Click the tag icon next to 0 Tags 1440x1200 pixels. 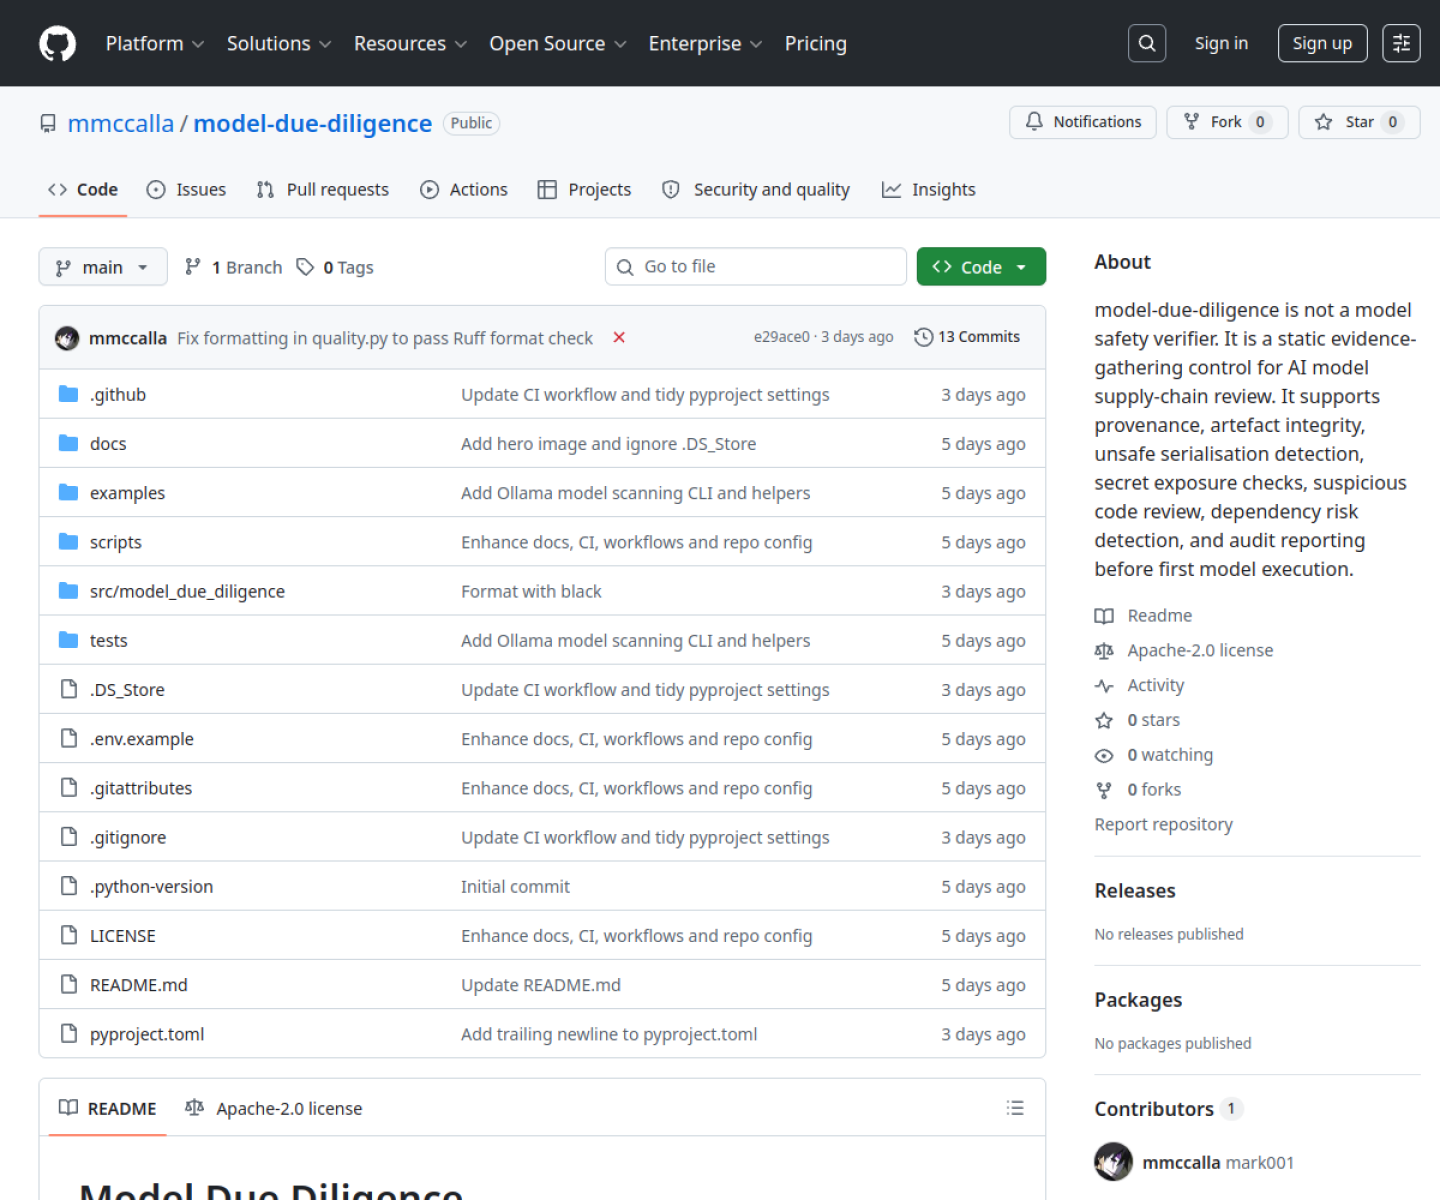tap(305, 267)
